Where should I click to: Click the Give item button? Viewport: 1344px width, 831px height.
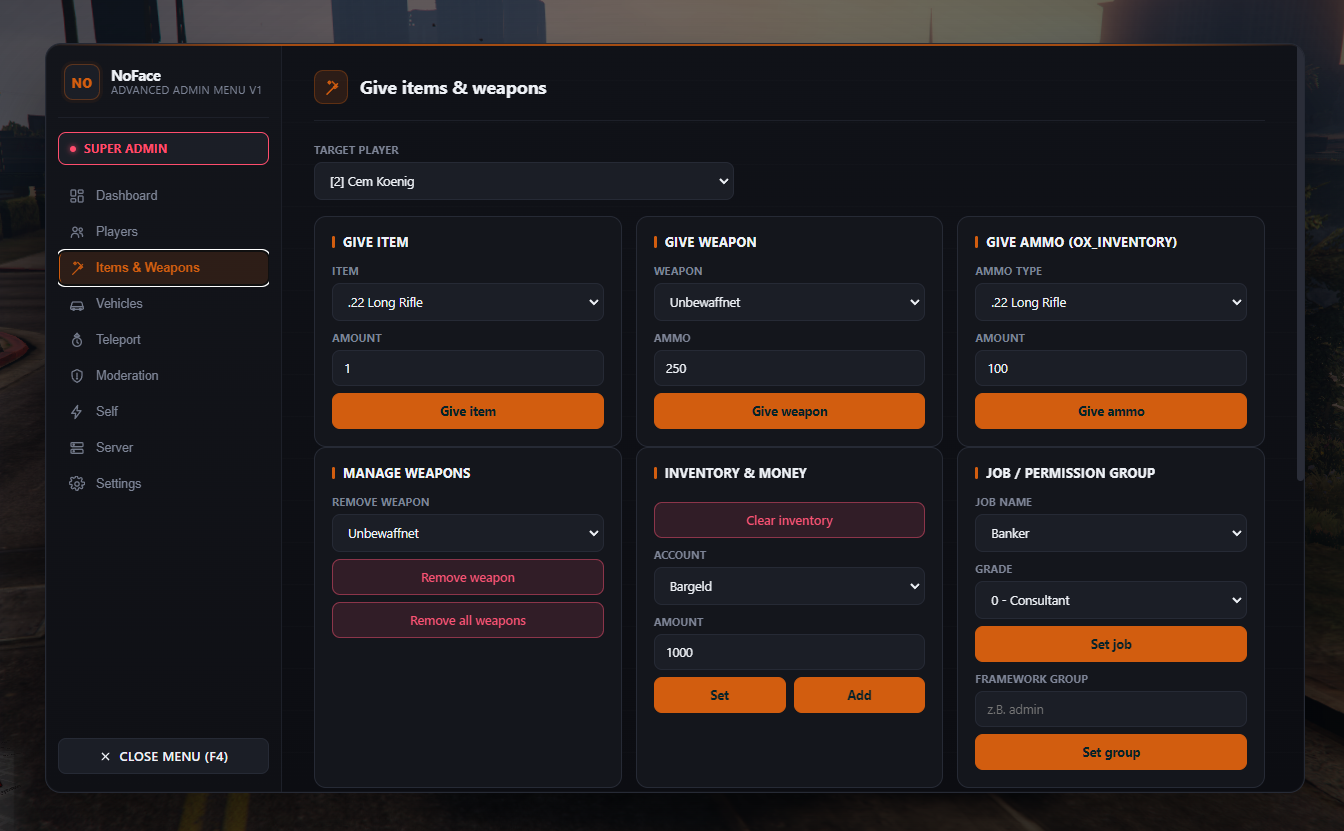pyautogui.click(x=468, y=411)
